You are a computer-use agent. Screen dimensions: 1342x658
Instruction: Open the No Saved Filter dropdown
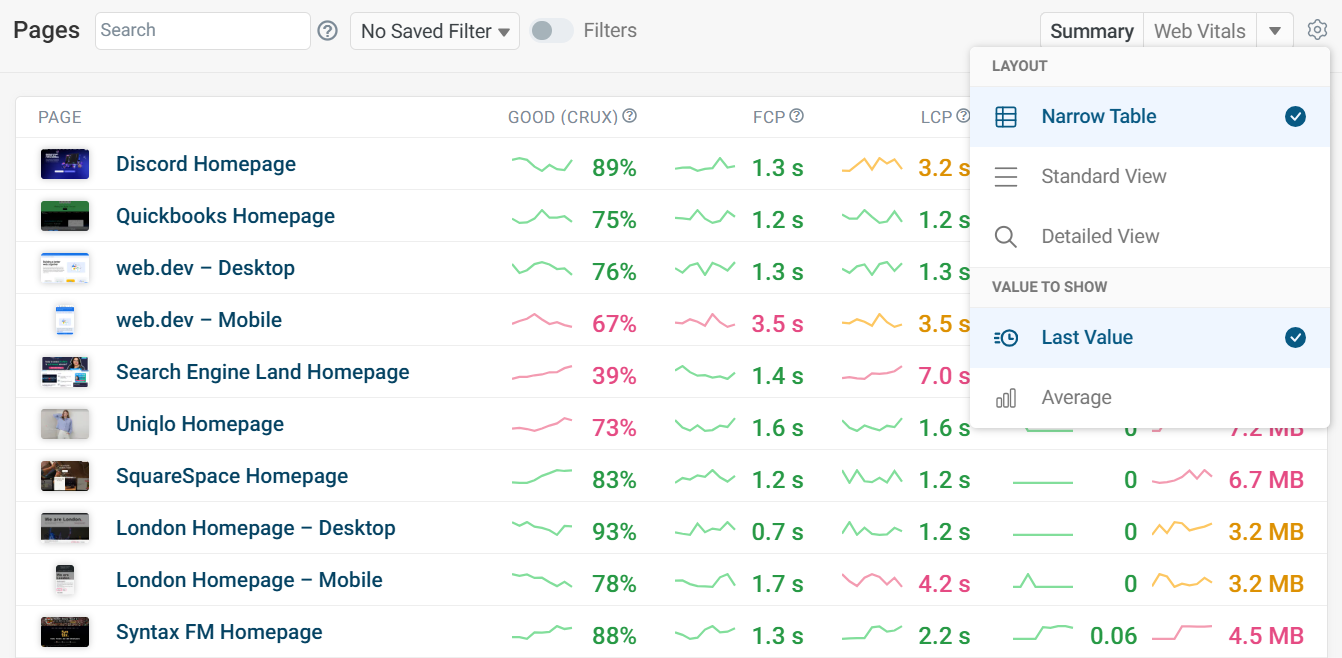point(434,31)
